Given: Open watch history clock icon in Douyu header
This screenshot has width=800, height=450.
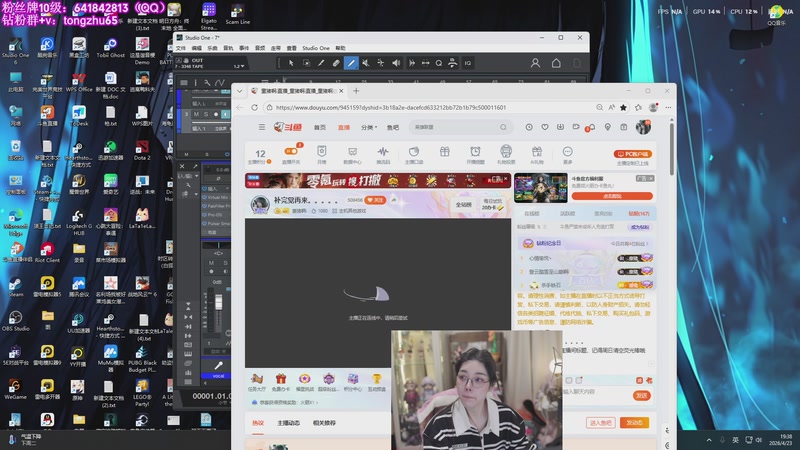Looking at the screenshot, I should tap(529, 127).
